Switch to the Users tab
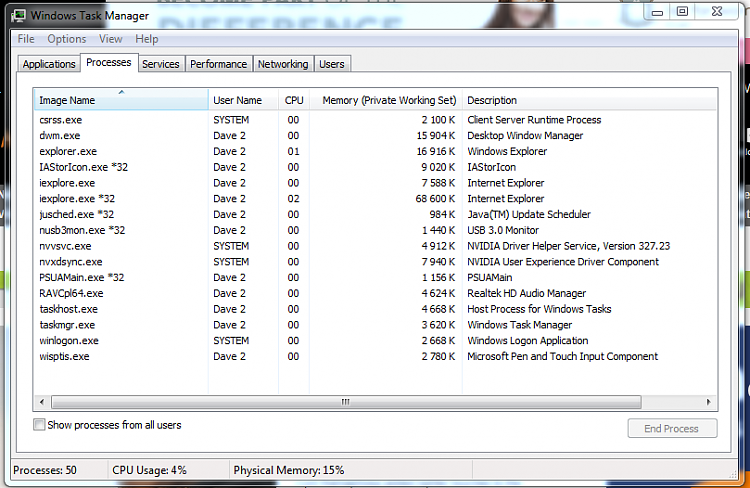Viewport: 750px width, 488px height. pos(332,64)
